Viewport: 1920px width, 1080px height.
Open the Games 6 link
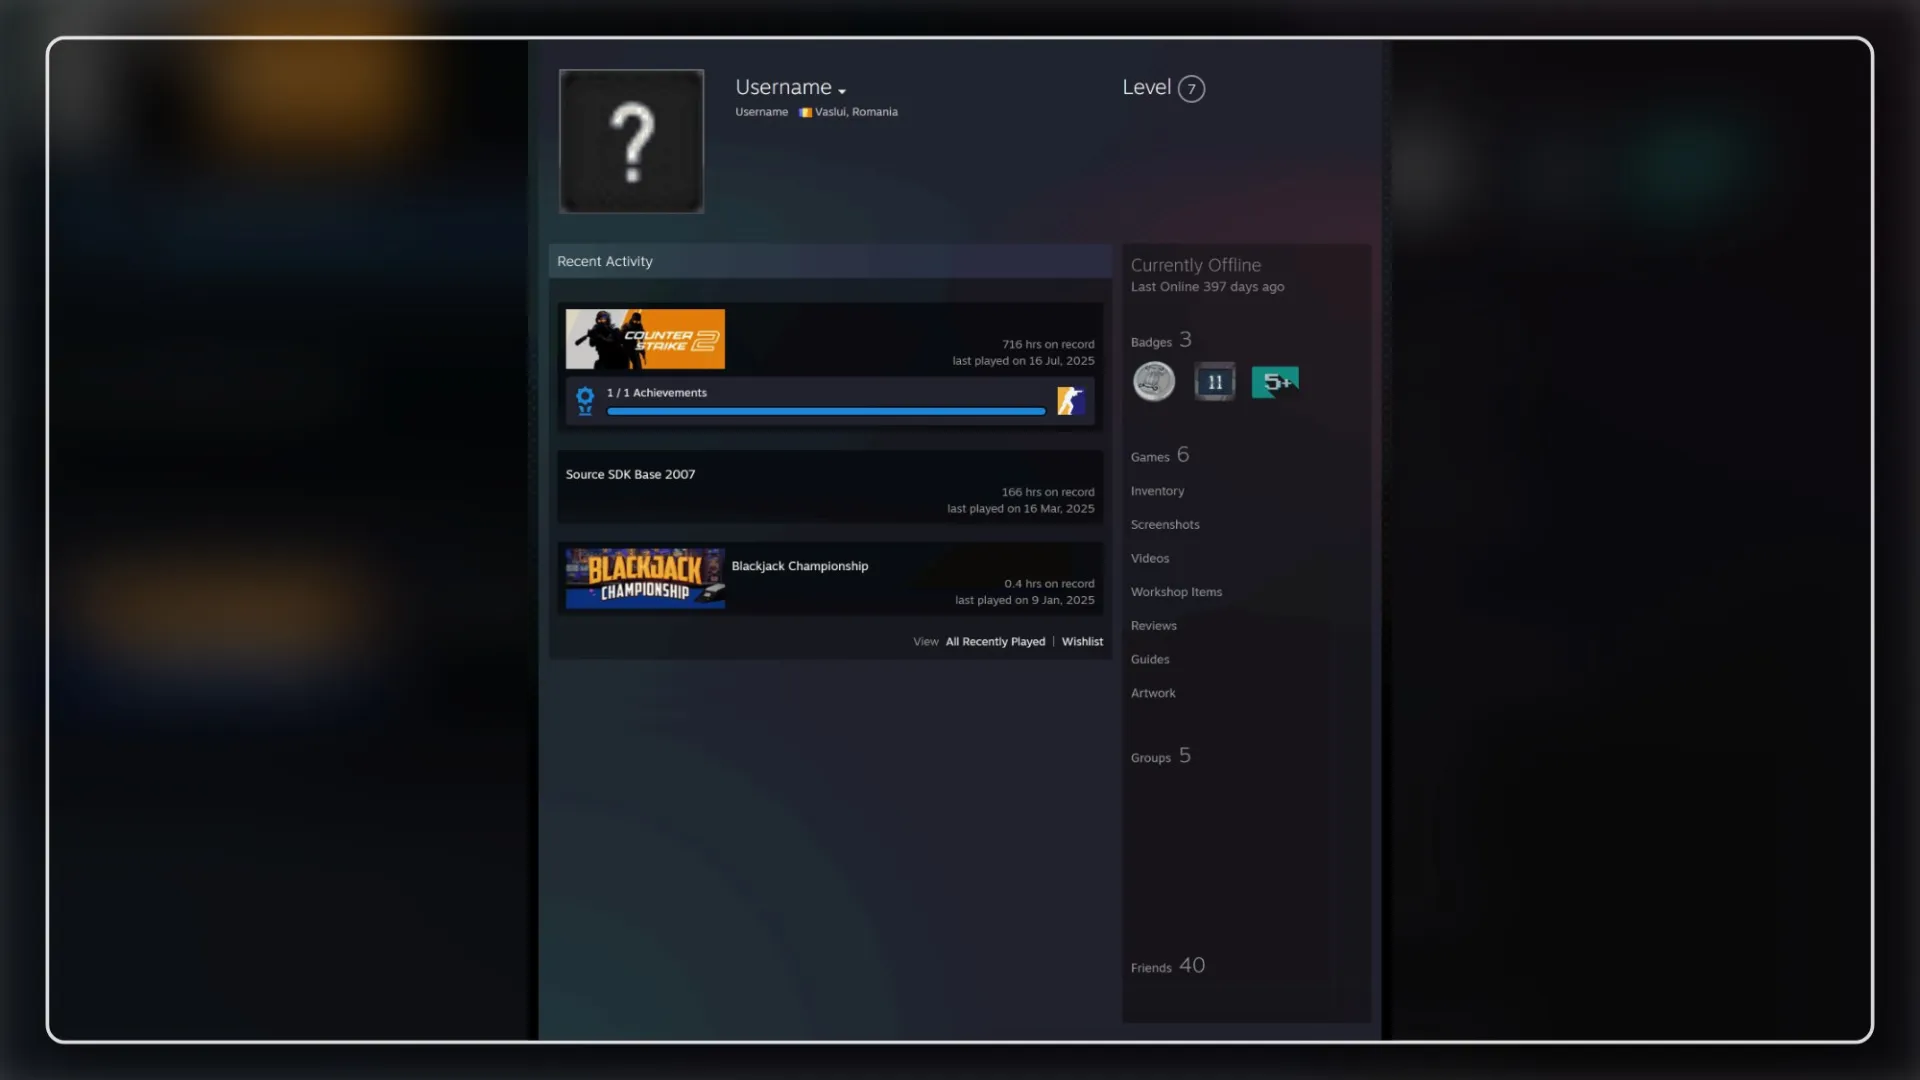pos(1160,456)
